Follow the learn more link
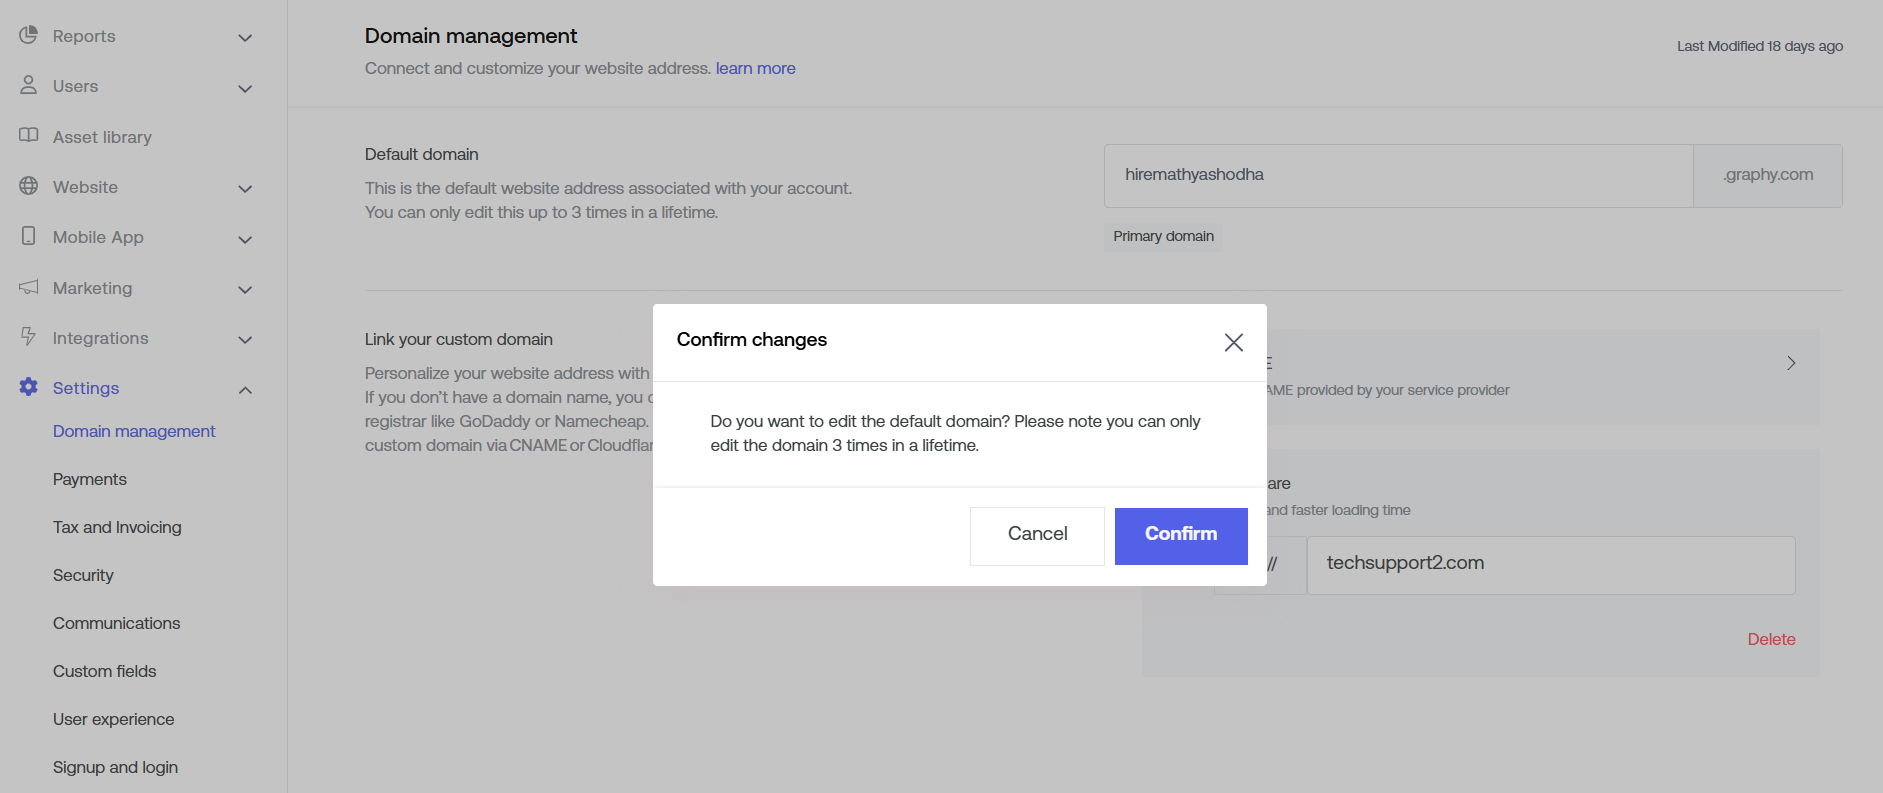 [755, 68]
